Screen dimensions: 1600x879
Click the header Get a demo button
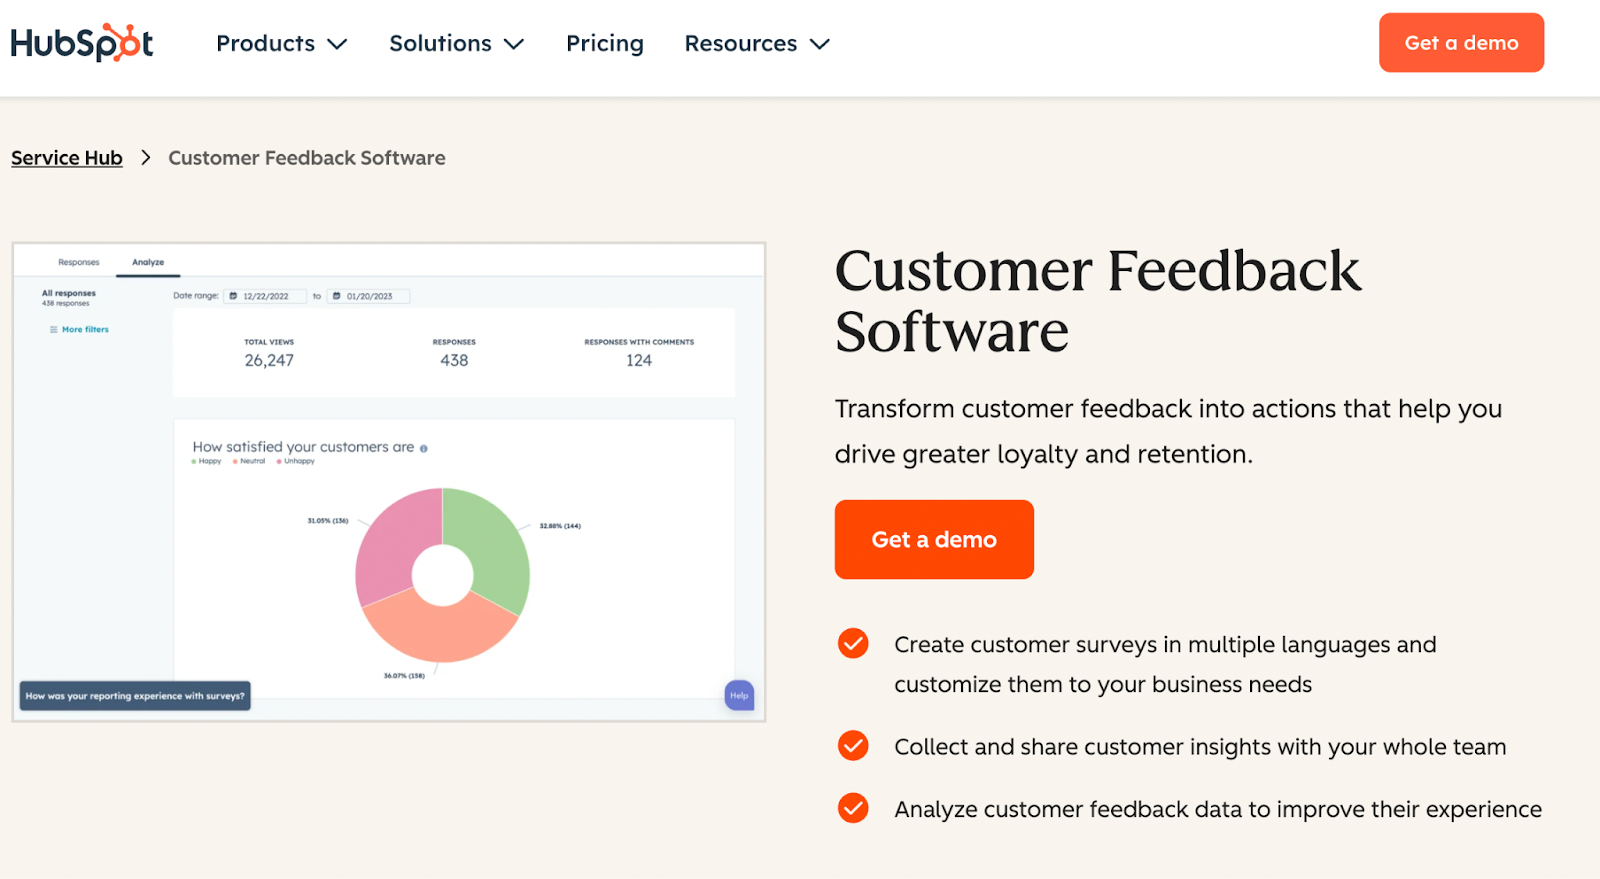click(x=1461, y=43)
